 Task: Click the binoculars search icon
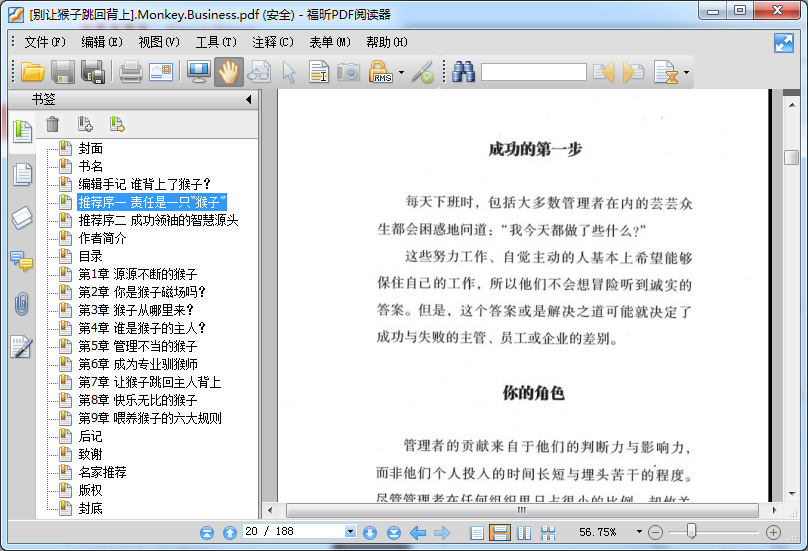(463, 72)
